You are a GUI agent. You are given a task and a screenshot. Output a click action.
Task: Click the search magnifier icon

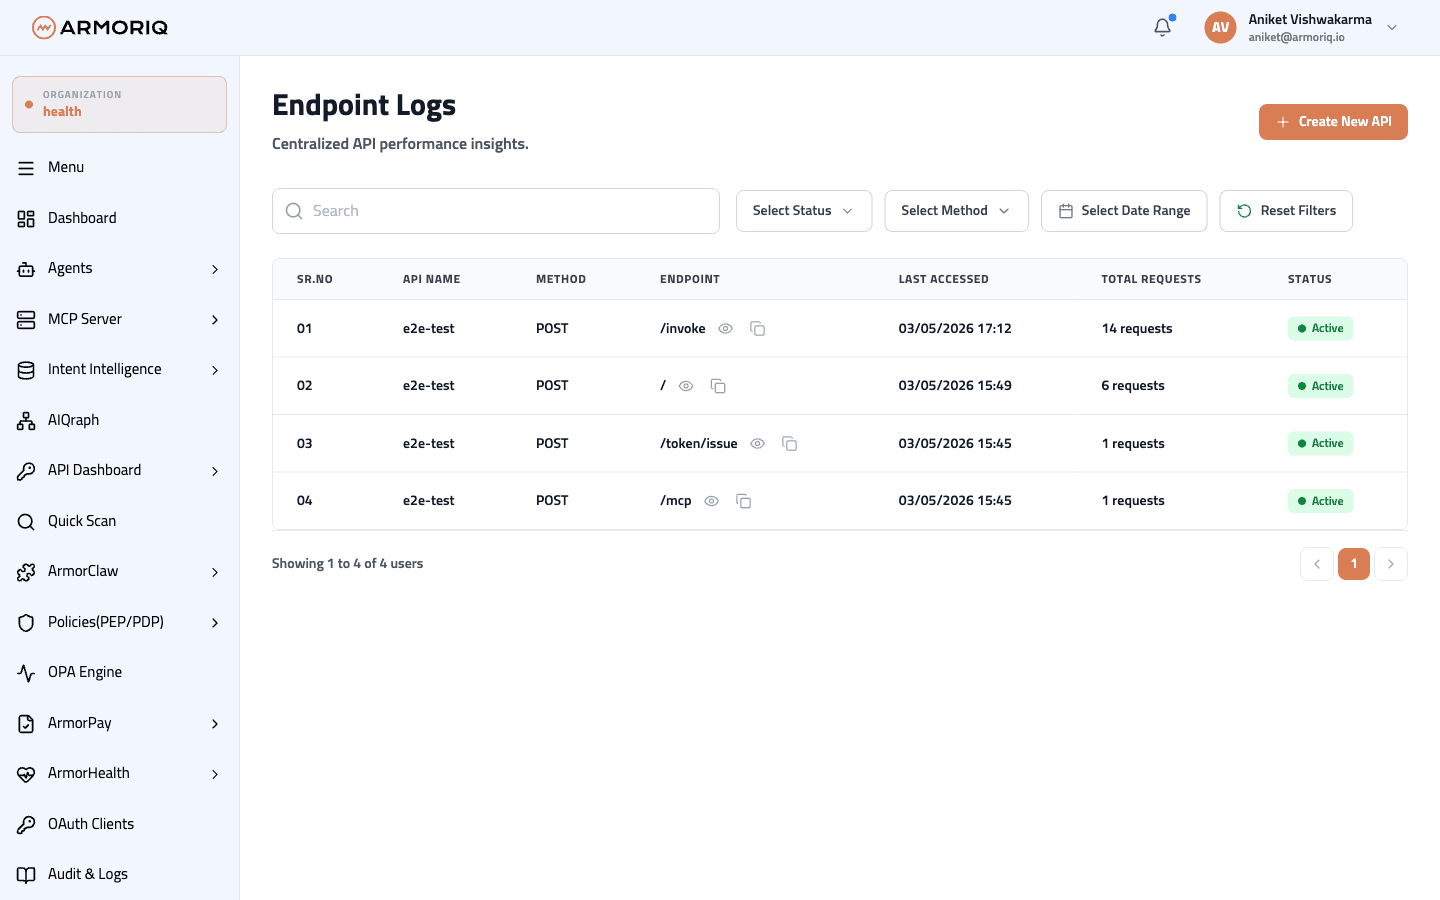pyautogui.click(x=294, y=211)
